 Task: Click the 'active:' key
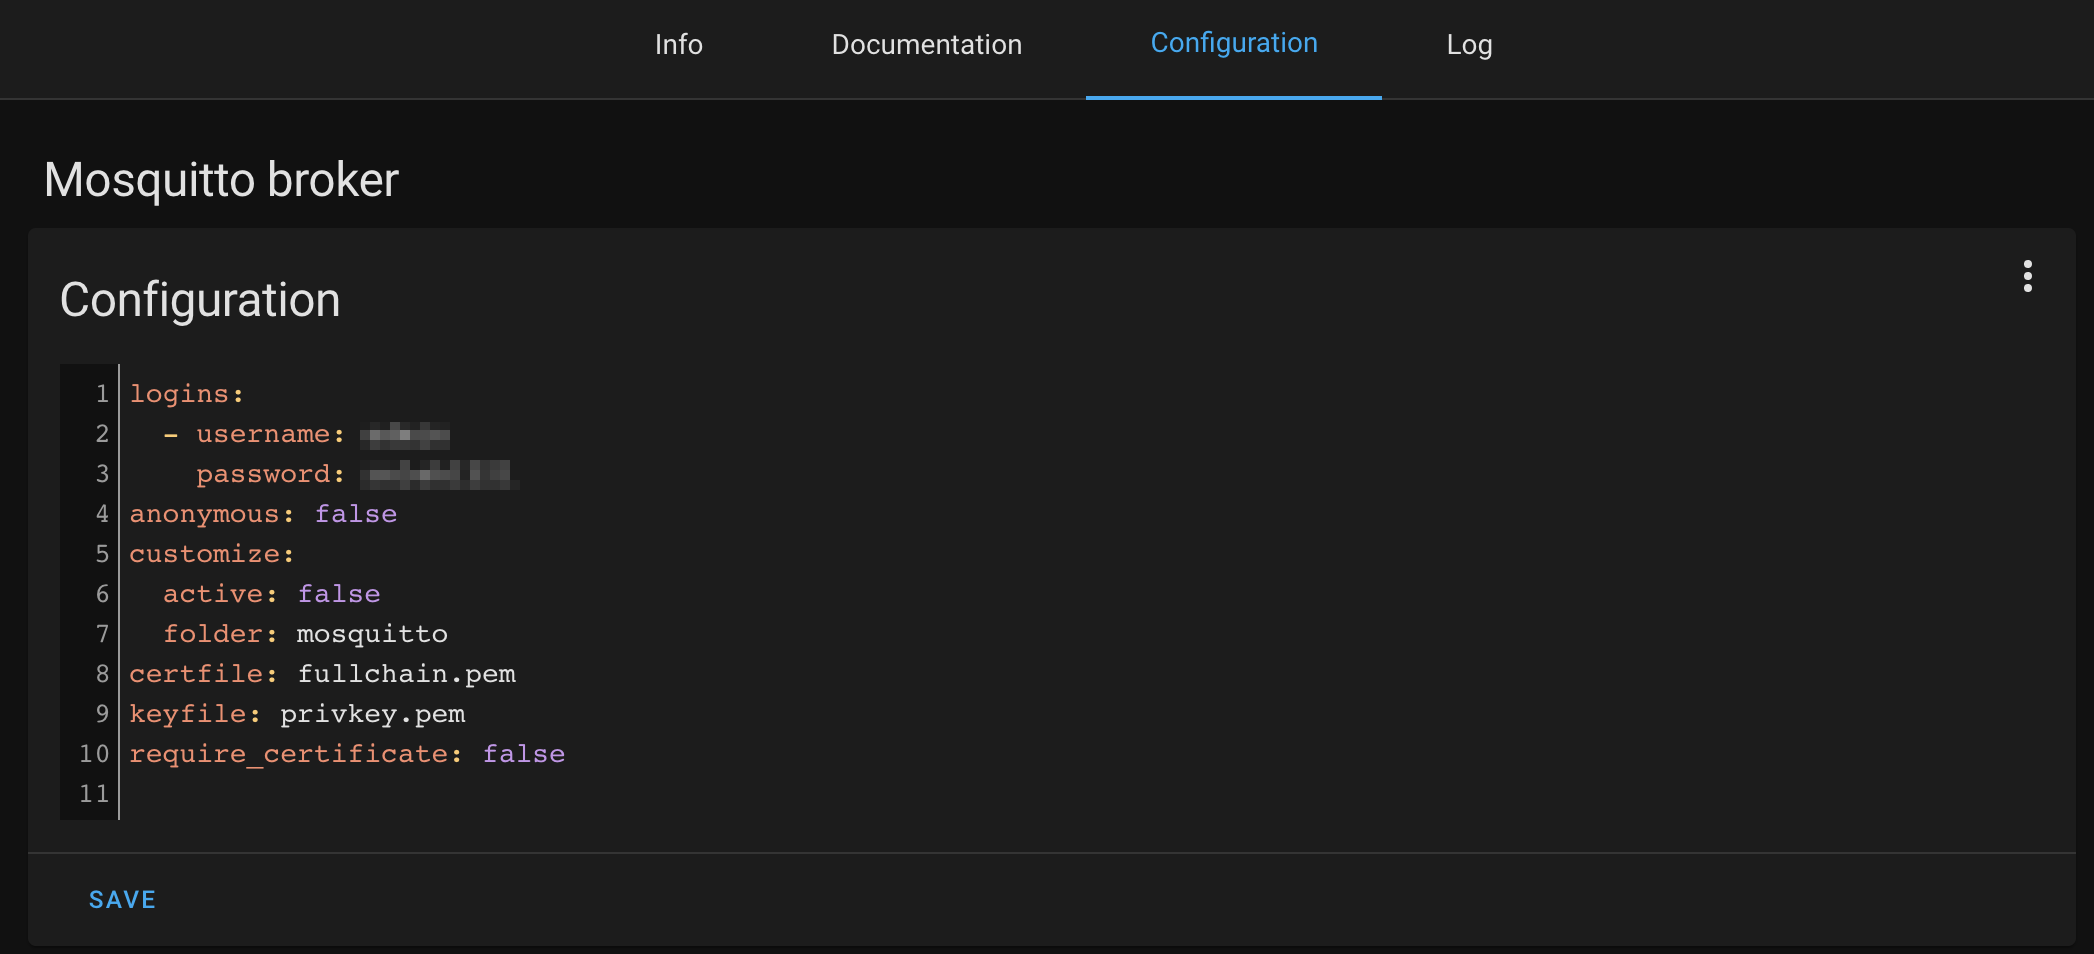tap(220, 594)
